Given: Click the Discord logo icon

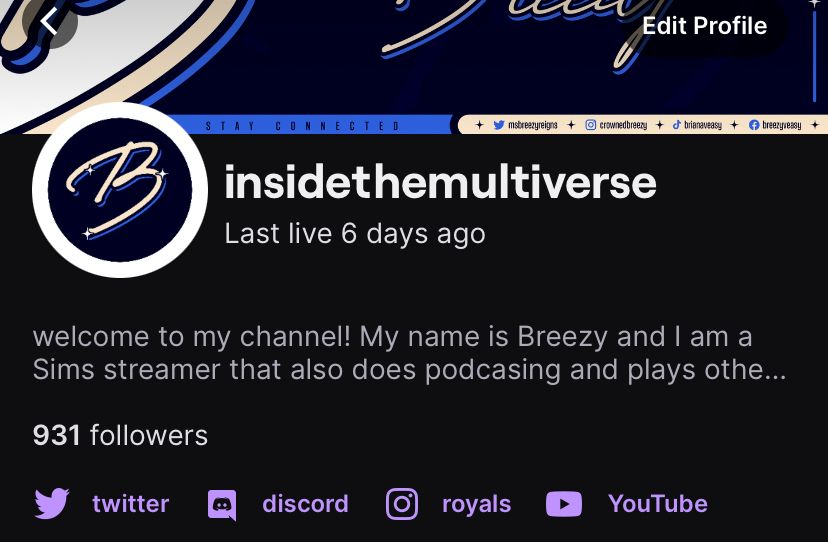Looking at the screenshot, I should [x=222, y=504].
